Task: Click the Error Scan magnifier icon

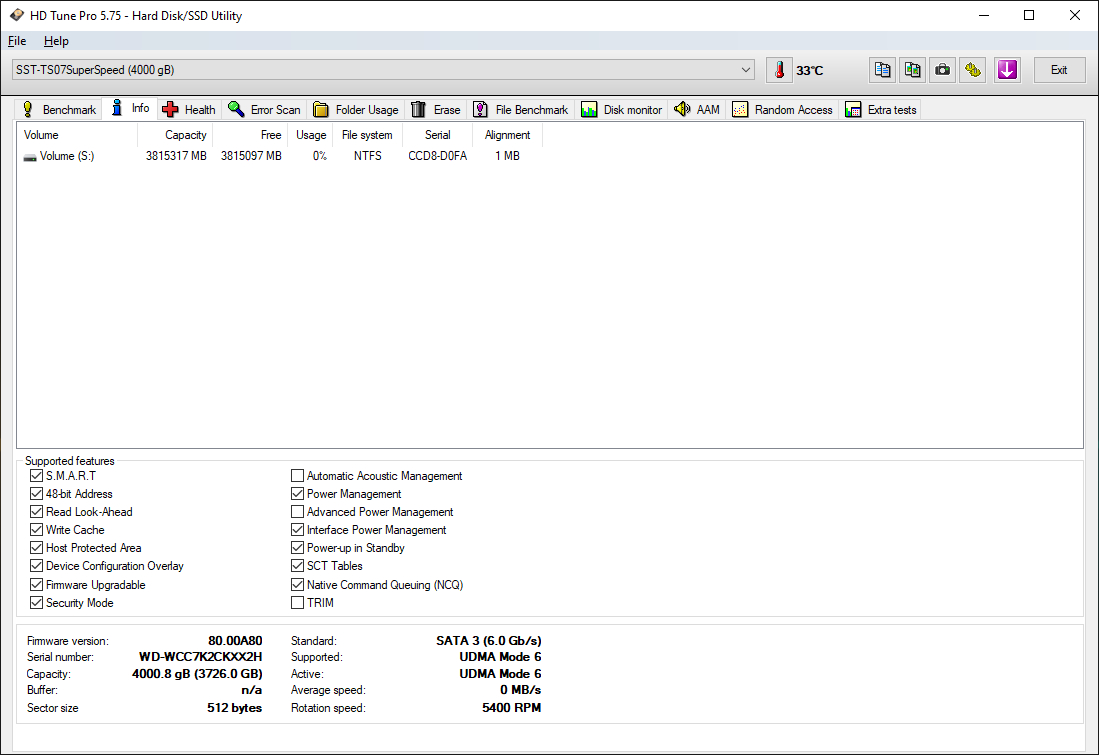Action: (x=236, y=109)
